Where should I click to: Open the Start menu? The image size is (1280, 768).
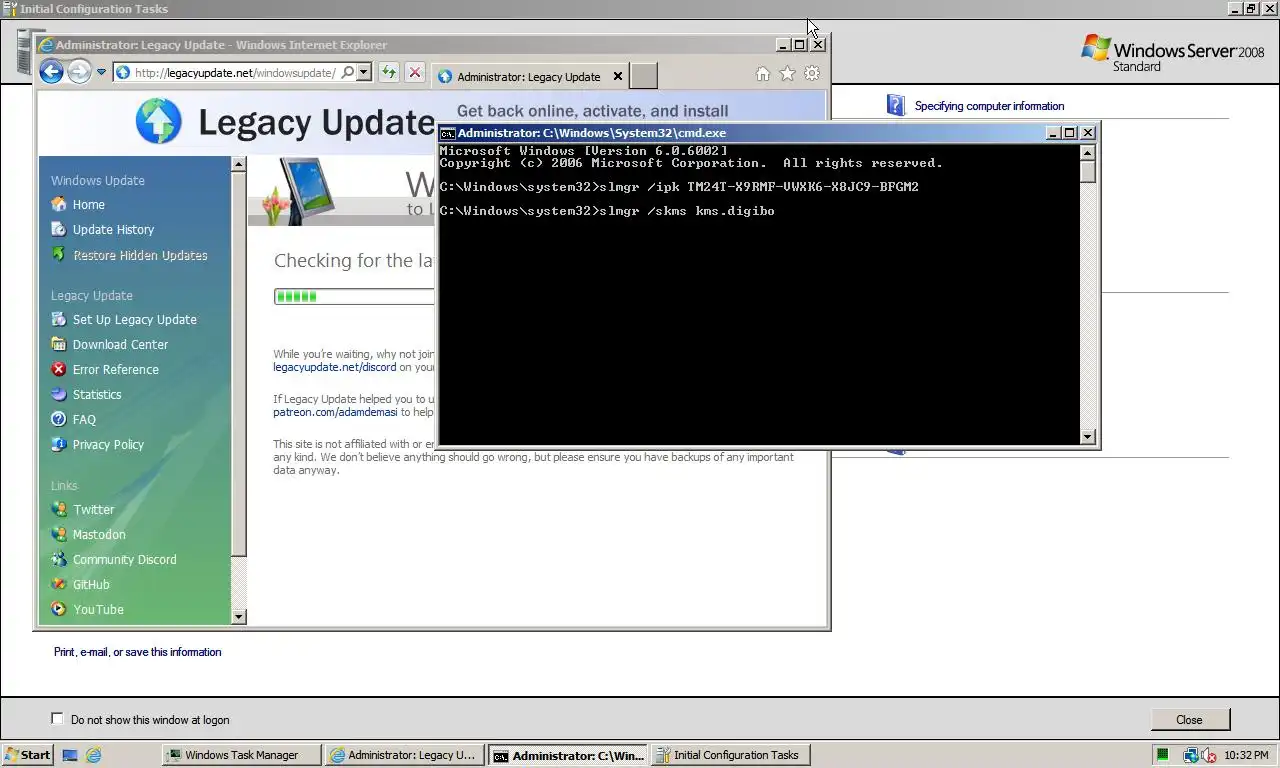[28, 755]
